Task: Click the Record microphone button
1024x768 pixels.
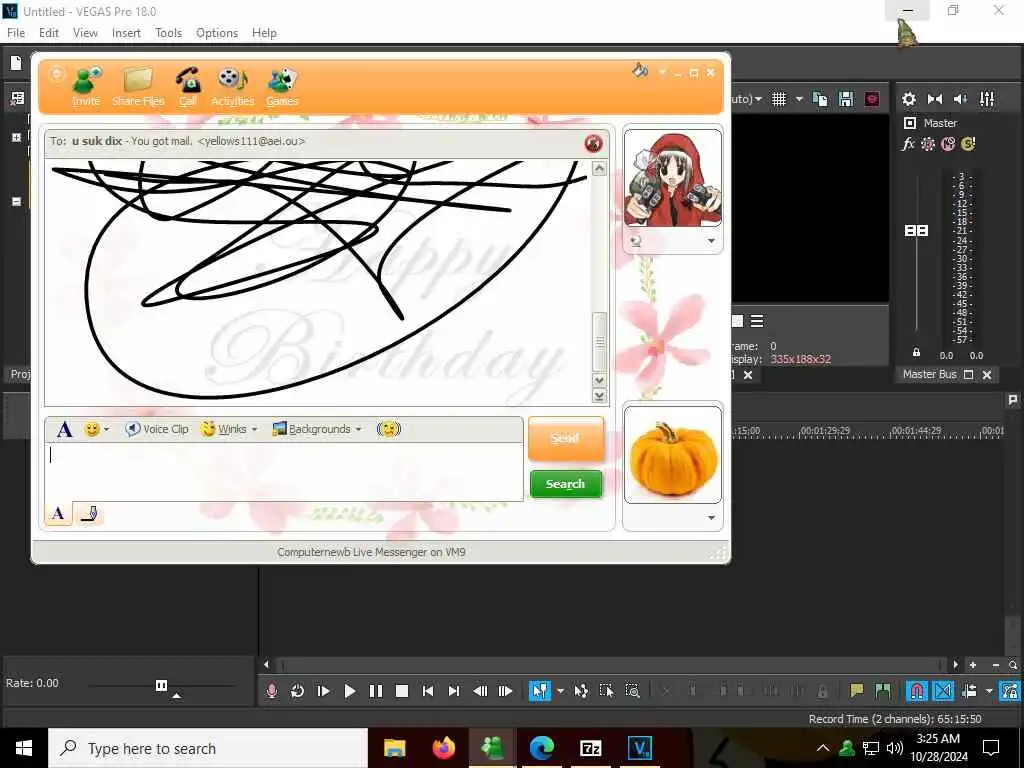Action: pos(272,691)
